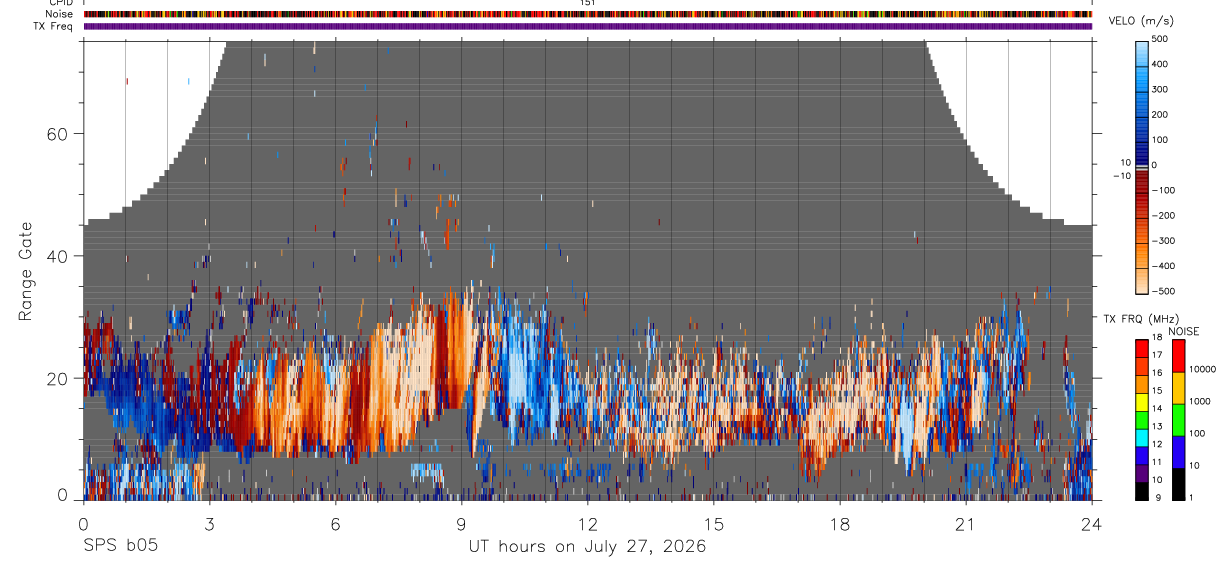Click the UT hours date axis title
The height and width of the screenshot is (567, 1228).
[588, 547]
